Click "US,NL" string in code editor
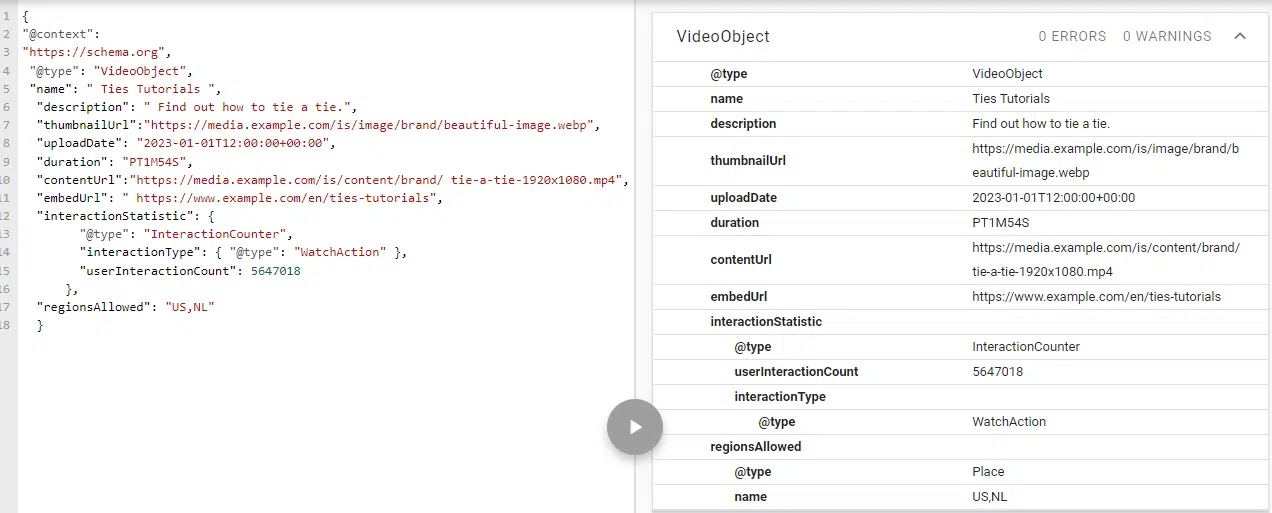Screen dimensions: 1272x513 point(190,307)
